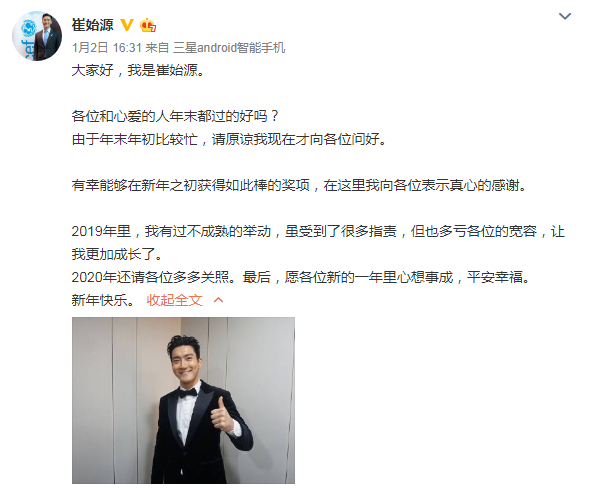Image resolution: width=591 pixels, height=488 pixels.
Task: Click the crown membership icon
Action: pos(148,25)
